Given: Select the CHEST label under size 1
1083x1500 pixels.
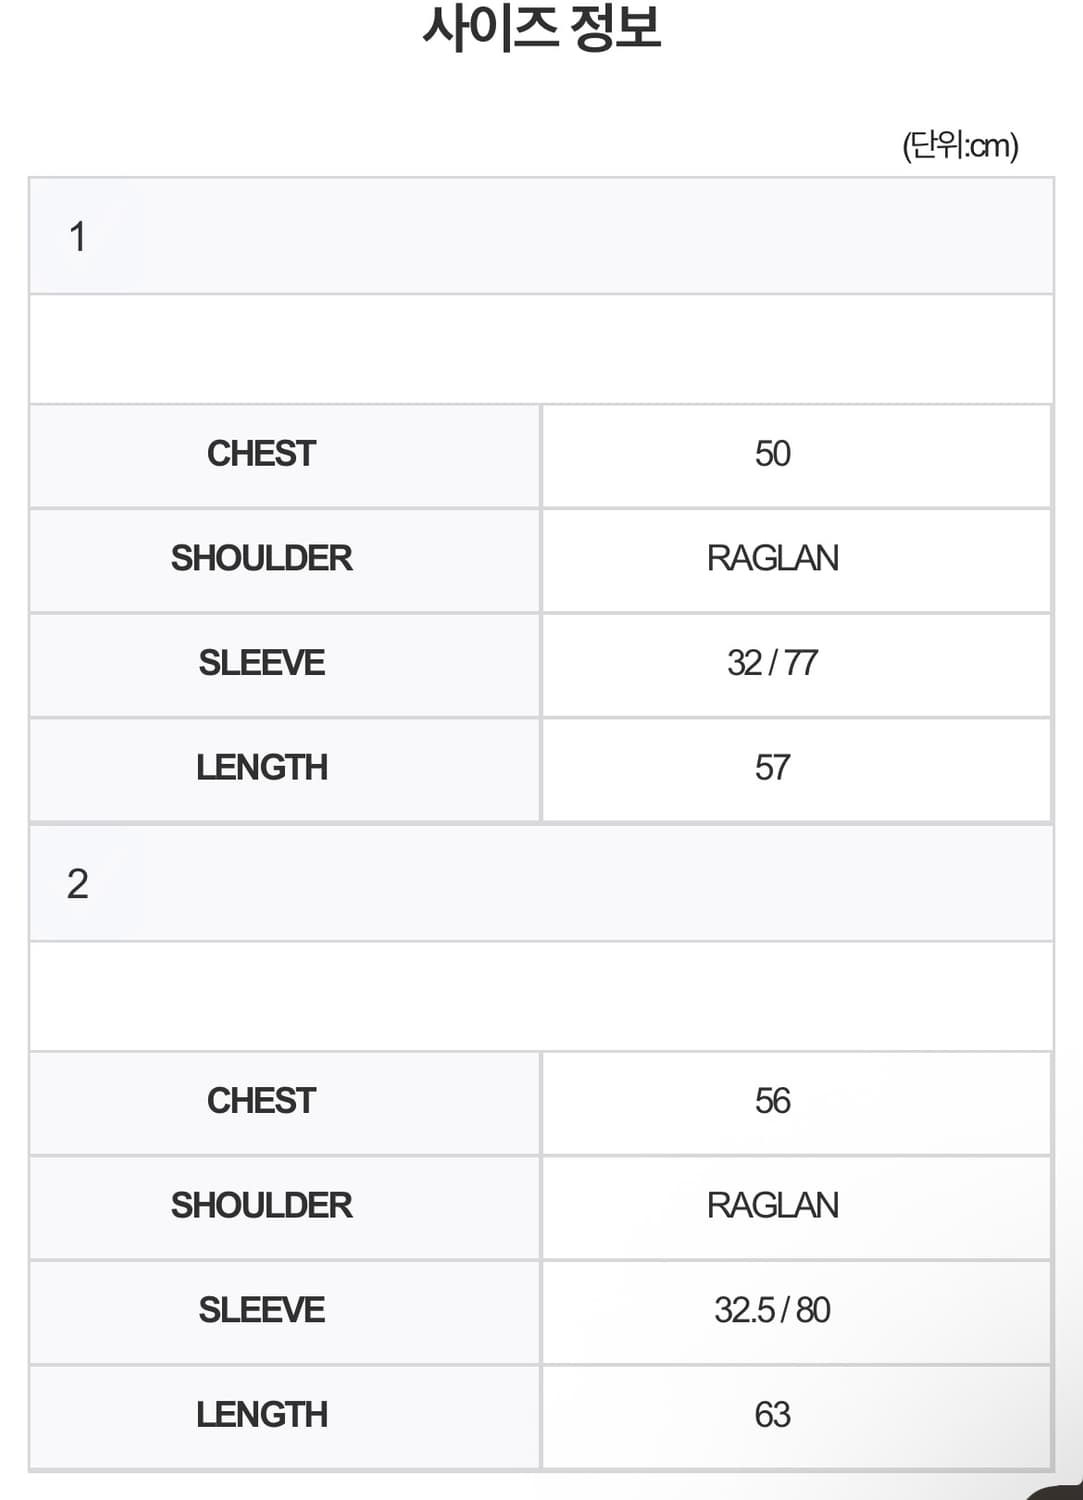Looking at the screenshot, I should [262, 454].
